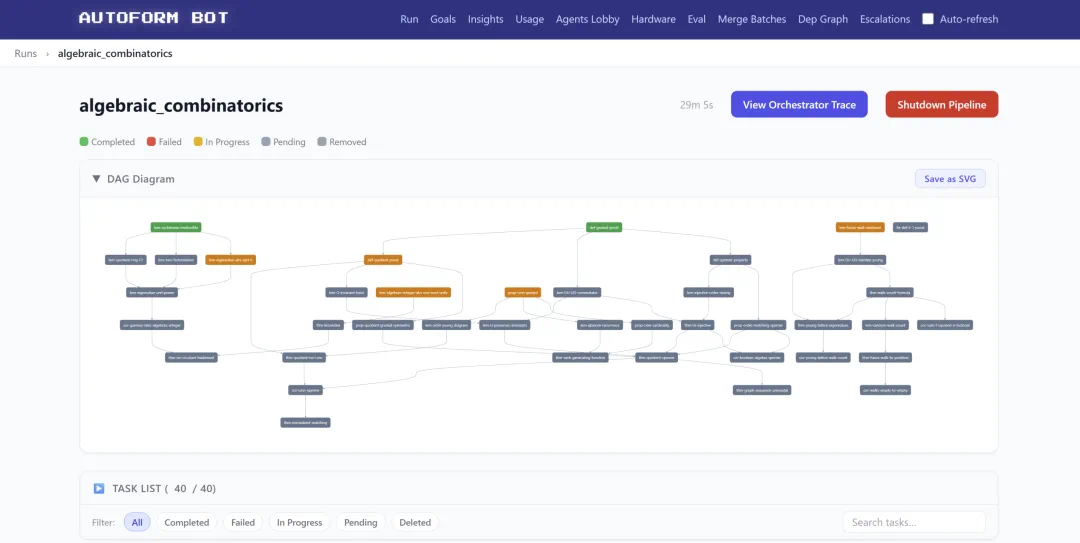
Task: Select the orange def-quotient-poset node
Action: click(x=383, y=260)
